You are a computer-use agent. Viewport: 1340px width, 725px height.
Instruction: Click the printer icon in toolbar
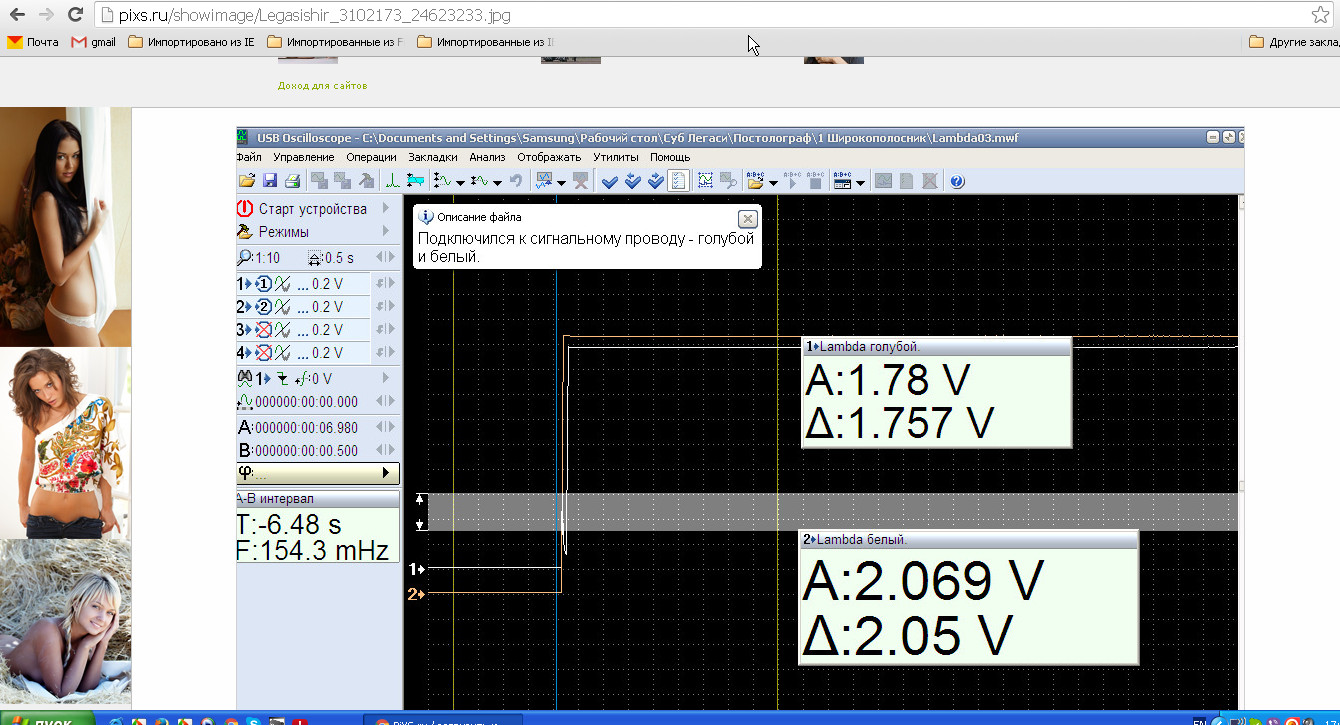coord(292,181)
